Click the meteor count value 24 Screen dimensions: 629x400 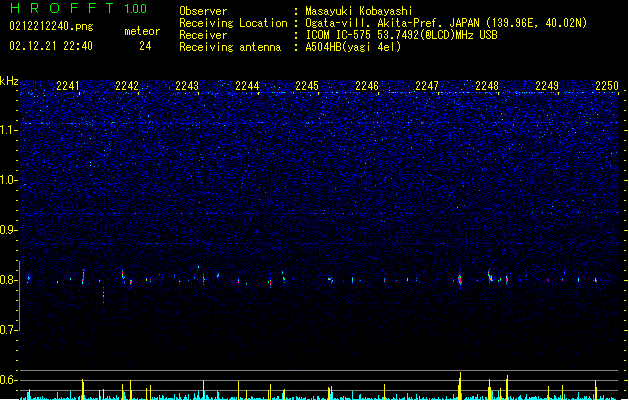click(145, 46)
